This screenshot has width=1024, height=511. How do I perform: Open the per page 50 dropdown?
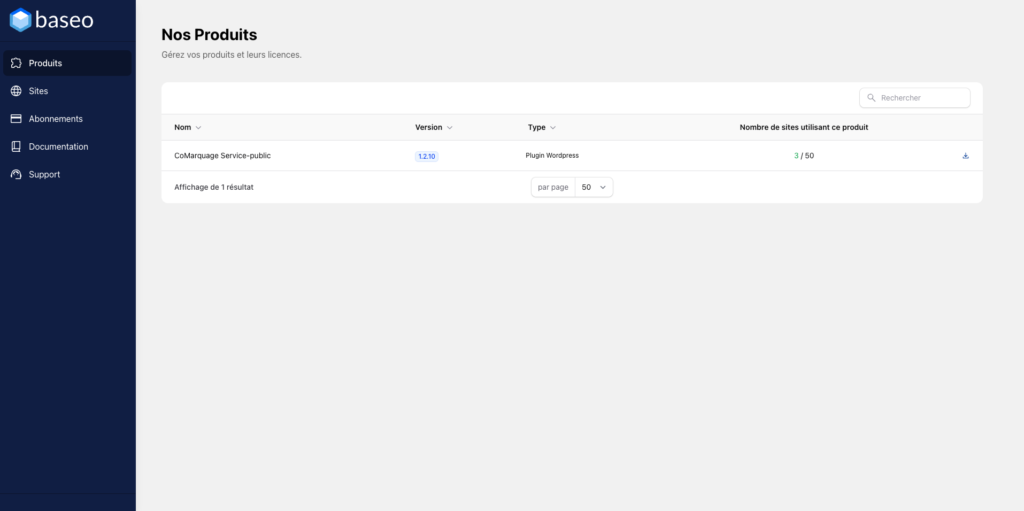(x=594, y=187)
